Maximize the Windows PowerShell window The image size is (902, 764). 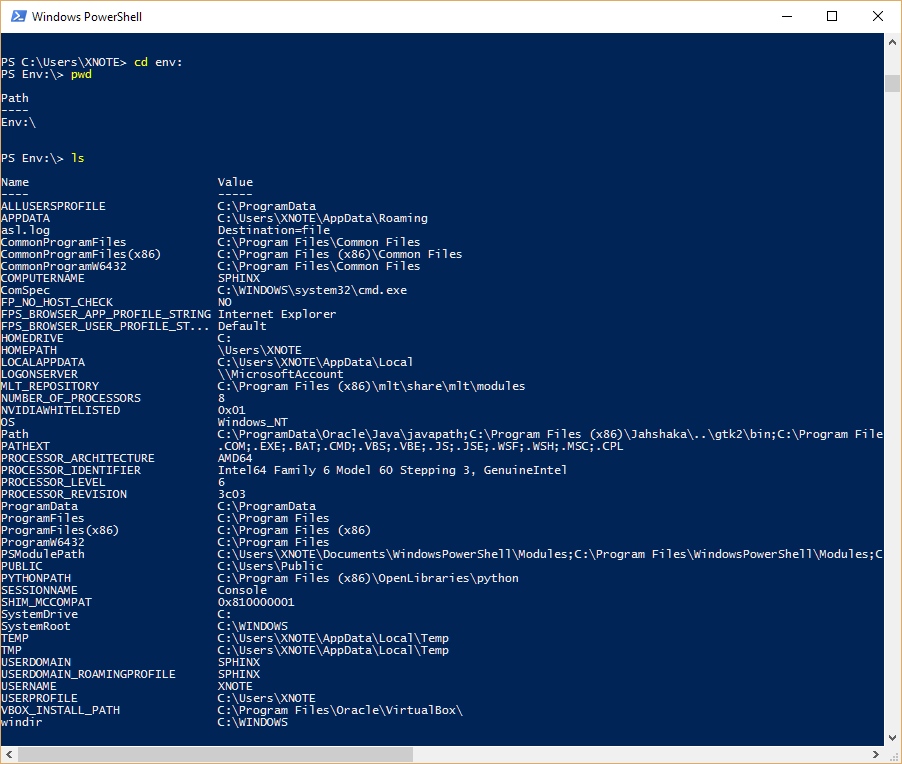(832, 16)
